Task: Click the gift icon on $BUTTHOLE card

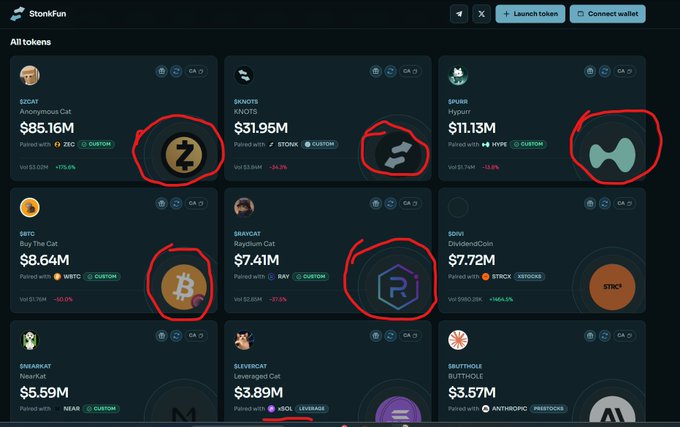Action: point(590,336)
